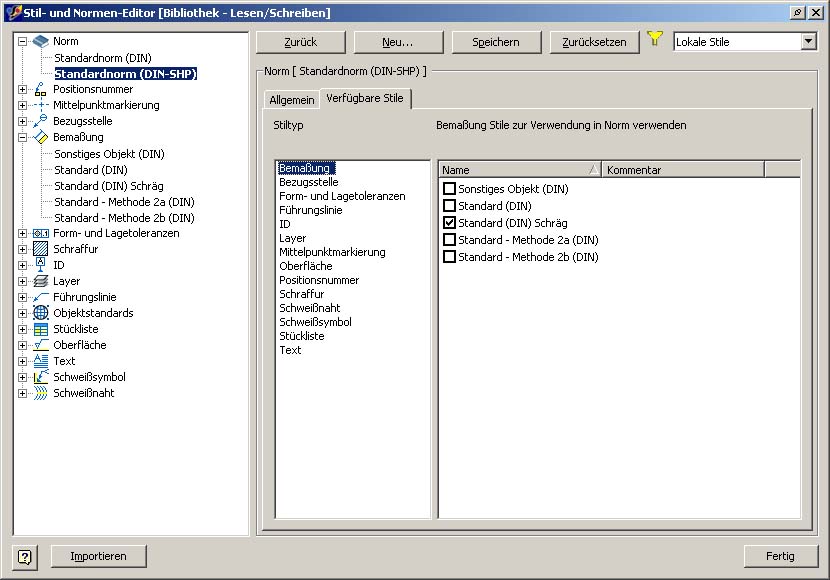Image resolution: width=830 pixels, height=580 pixels.
Task: Click the Zurücksetzen reset button
Action: pos(594,42)
